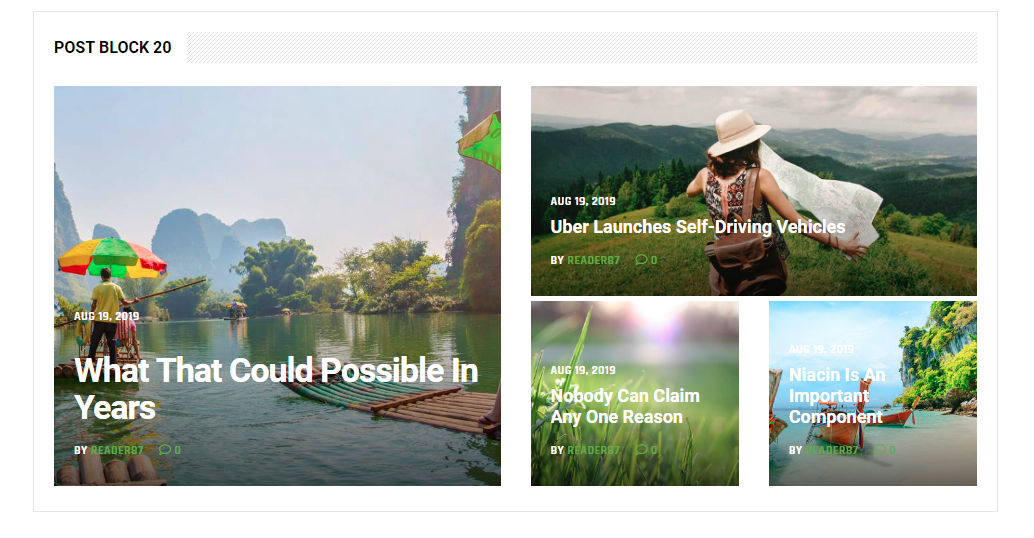The image size is (1034, 538).
Task: Click comment icon on Nobody Can Claim post
Action: pyautogui.click(x=641, y=450)
